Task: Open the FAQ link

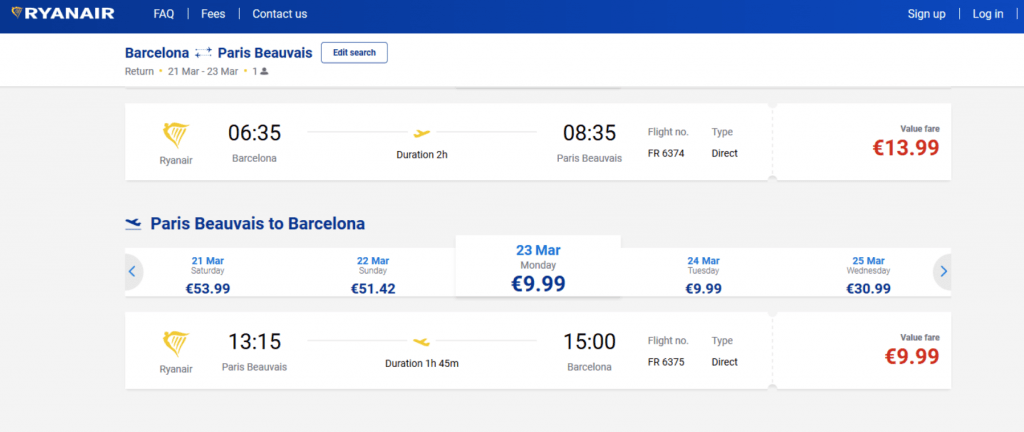Action: [164, 14]
